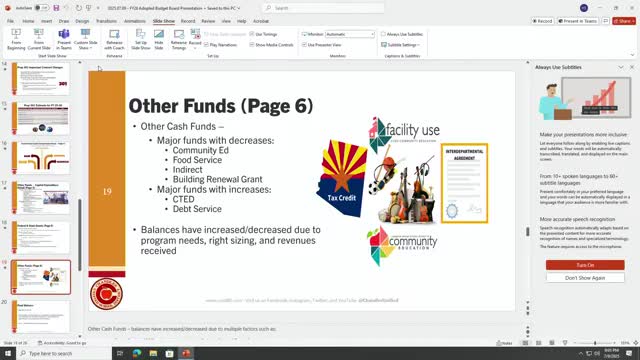Start slideshow From Current Slide
The image size is (640, 360).
pyautogui.click(x=39, y=39)
